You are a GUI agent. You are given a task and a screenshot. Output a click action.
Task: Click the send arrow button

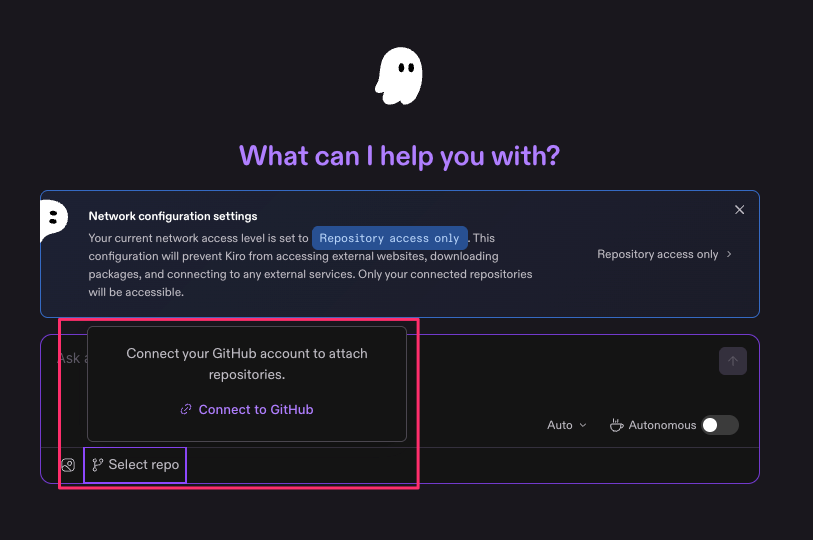point(733,361)
